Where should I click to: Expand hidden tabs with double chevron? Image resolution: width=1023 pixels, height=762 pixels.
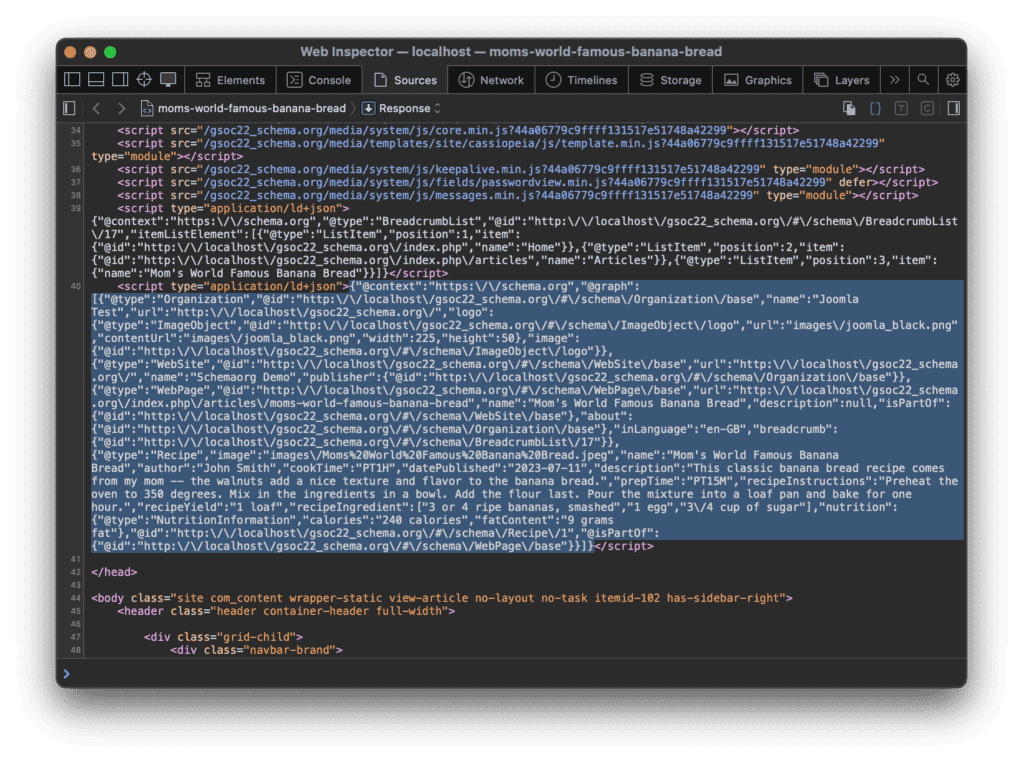point(894,80)
